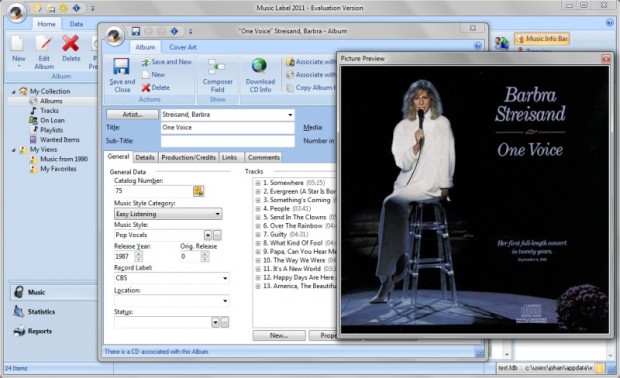This screenshot has height=378, width=620.
Task: Open Music section in navigation pane
Action: click(x=52, y=293)
